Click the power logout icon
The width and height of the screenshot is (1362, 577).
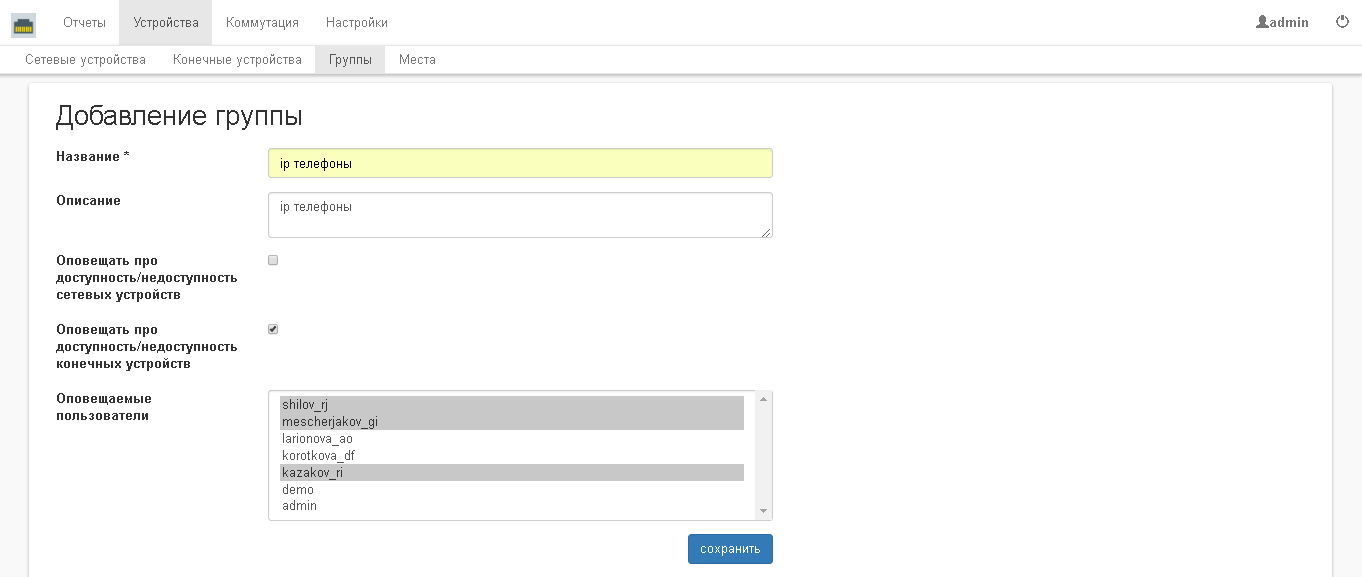point(1342,22)
